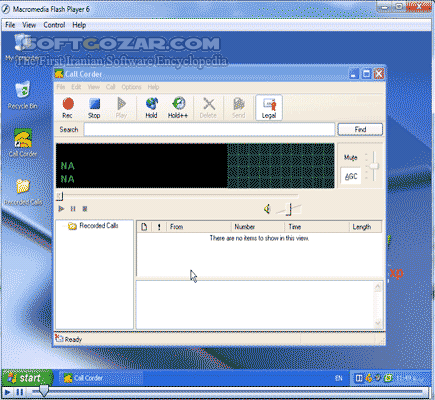Click the 'There are no items' message
The width and height of the screenshot is (435, 400).
click(259, 238)
